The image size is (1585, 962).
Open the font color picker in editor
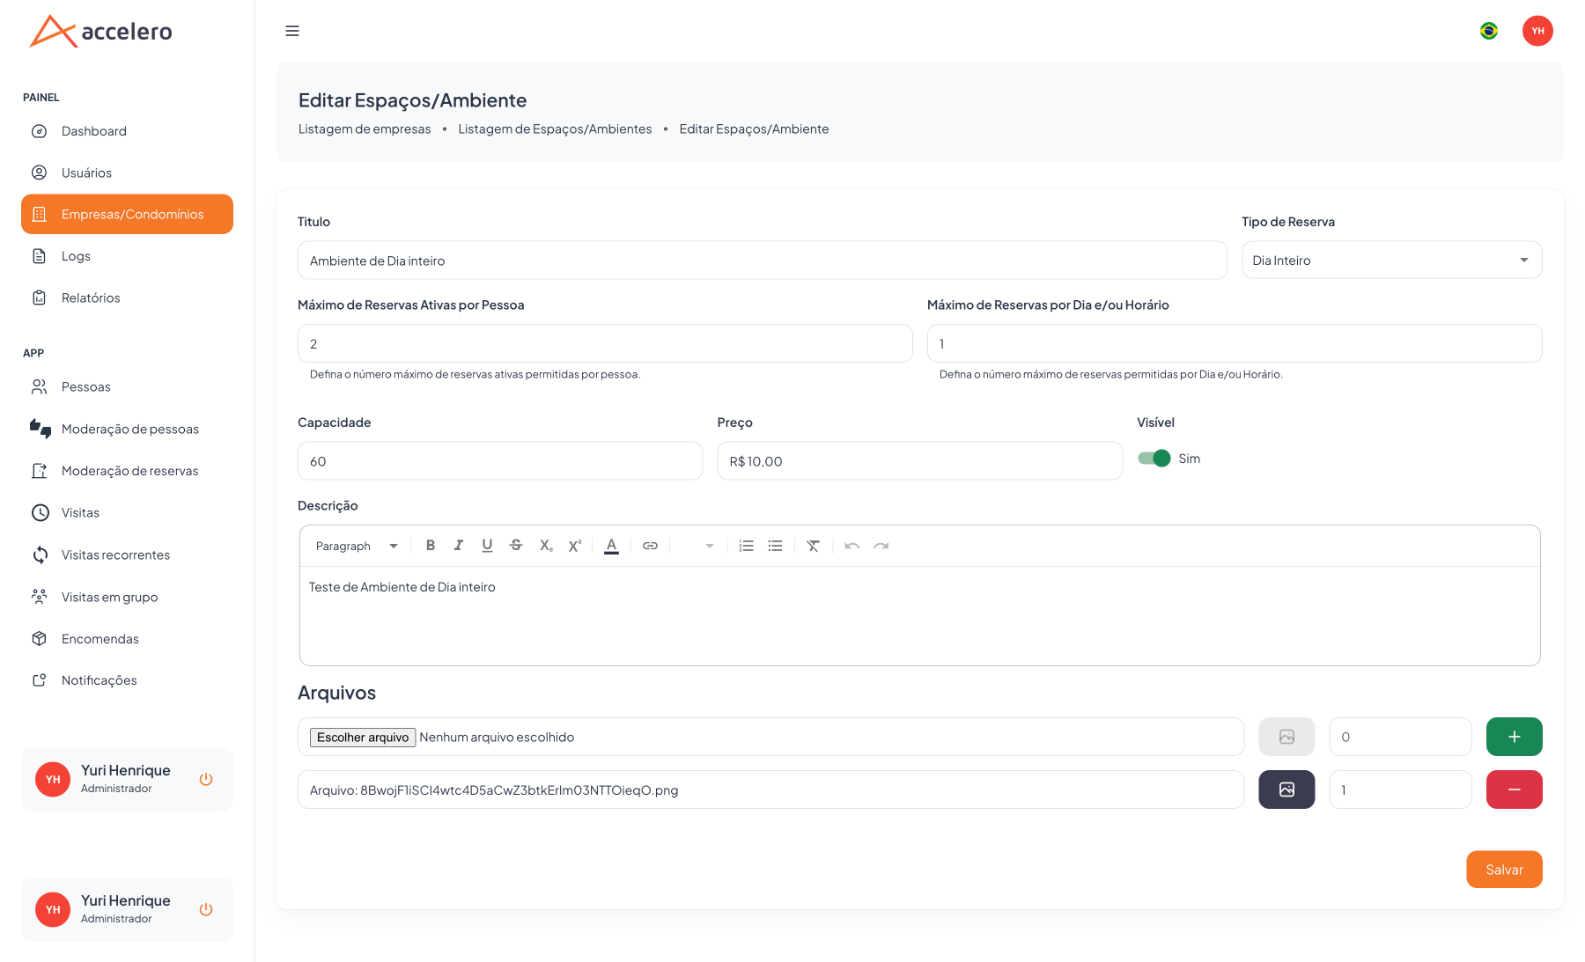[x=611, y=546]
